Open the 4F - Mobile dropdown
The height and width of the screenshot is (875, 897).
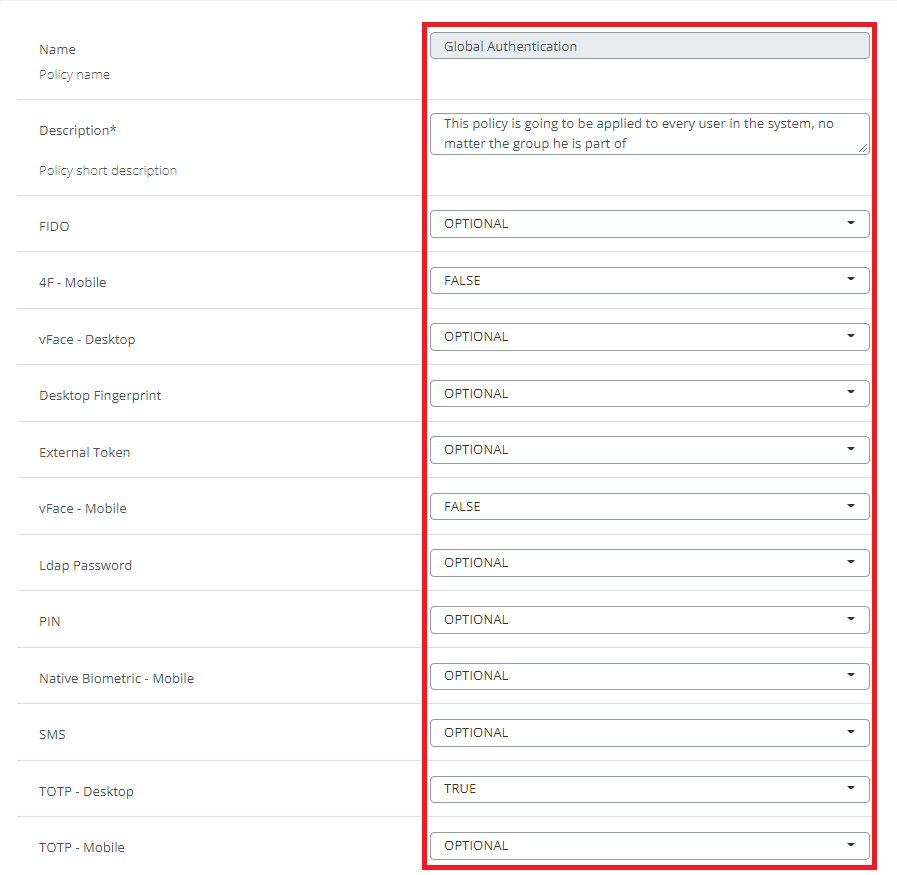pos(649,281)
